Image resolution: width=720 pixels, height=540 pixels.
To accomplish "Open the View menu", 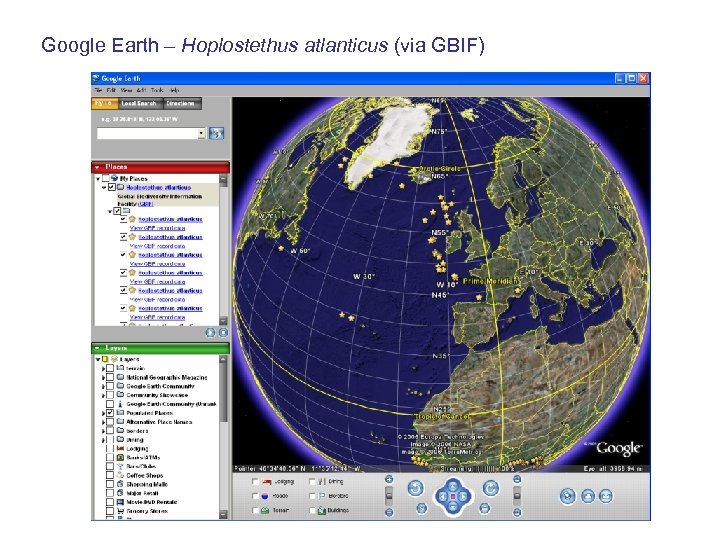I will coord(126,90).
